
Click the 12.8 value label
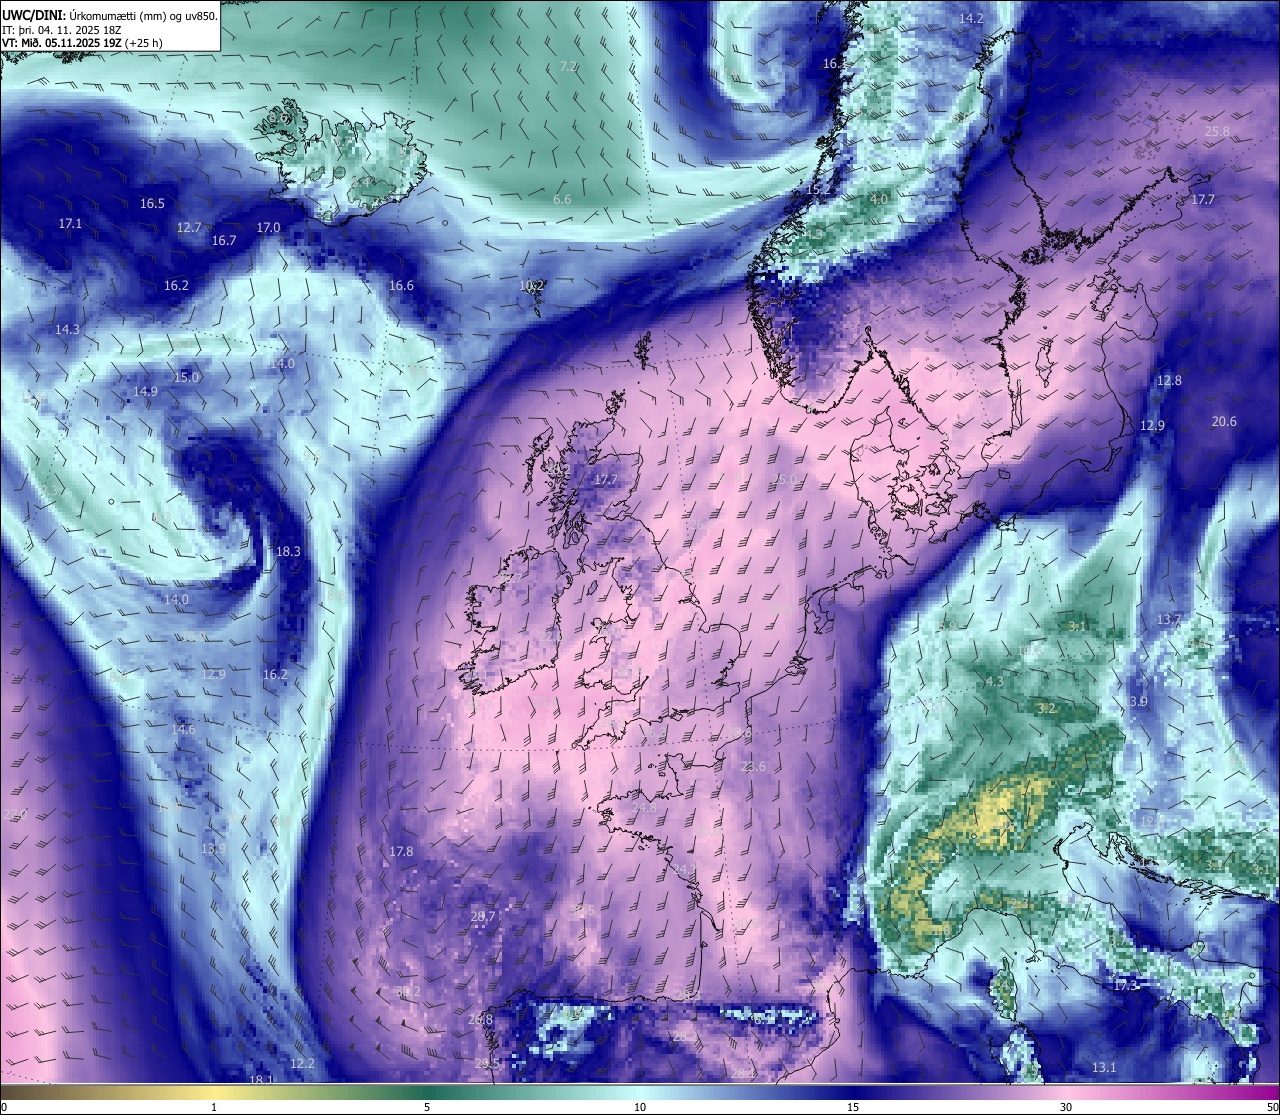tap(1169, 380)
